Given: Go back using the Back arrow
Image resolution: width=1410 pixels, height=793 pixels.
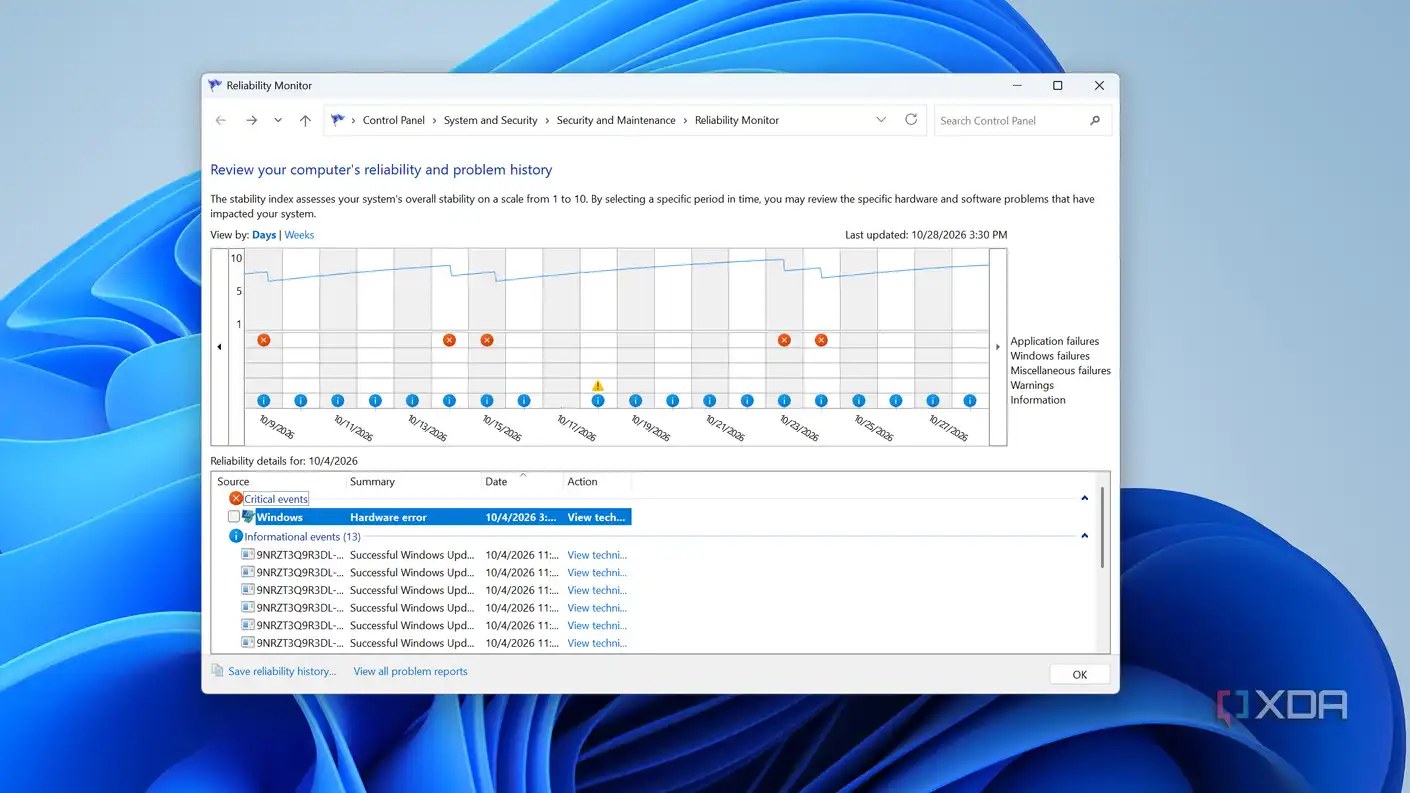Looking at the screenshot, I should point(221,120).
